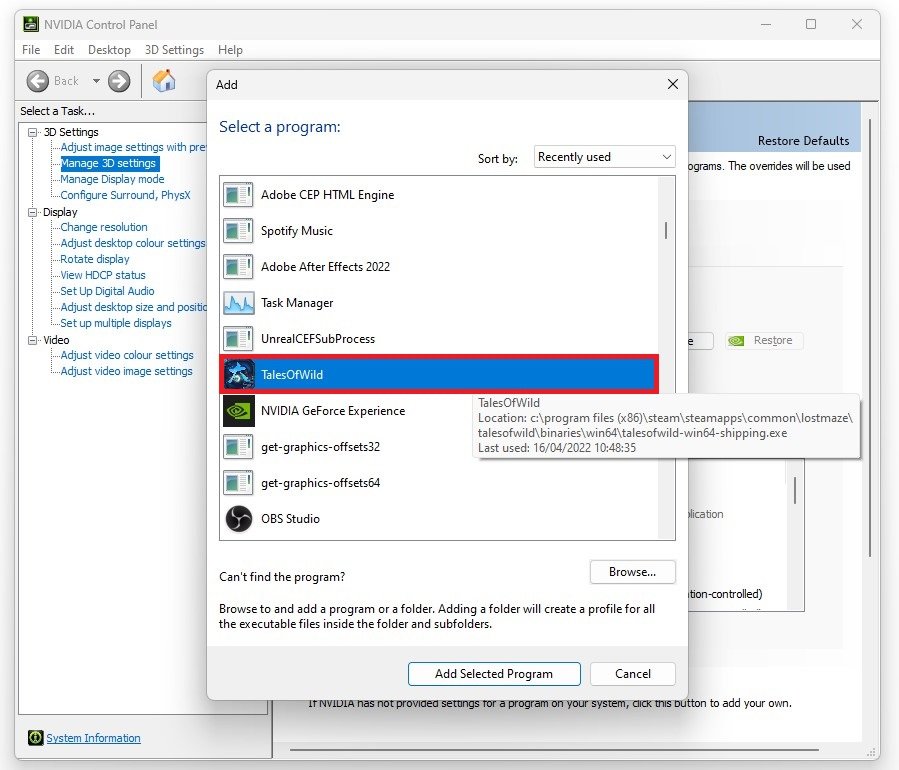Viewport: 899px width, 770px height.
Task: Click the System Information icon
Action: point(36,737)
